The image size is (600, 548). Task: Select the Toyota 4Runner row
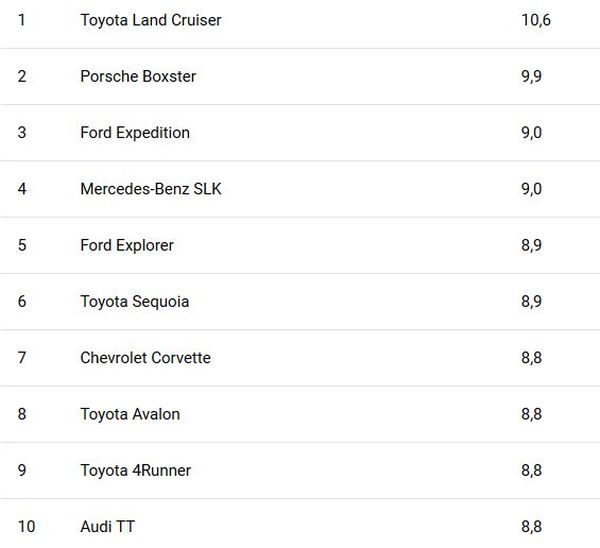pos(300,470)
